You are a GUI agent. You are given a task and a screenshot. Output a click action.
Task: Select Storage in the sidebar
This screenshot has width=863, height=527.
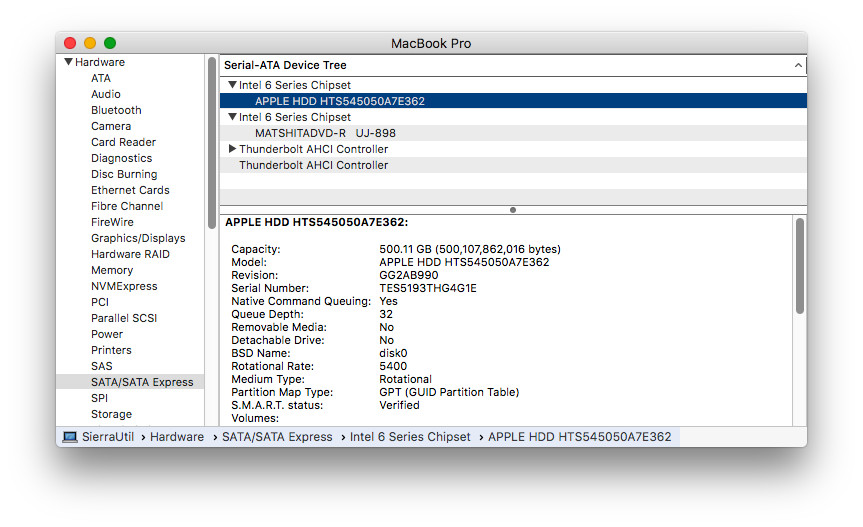click(x=111, y=413)
